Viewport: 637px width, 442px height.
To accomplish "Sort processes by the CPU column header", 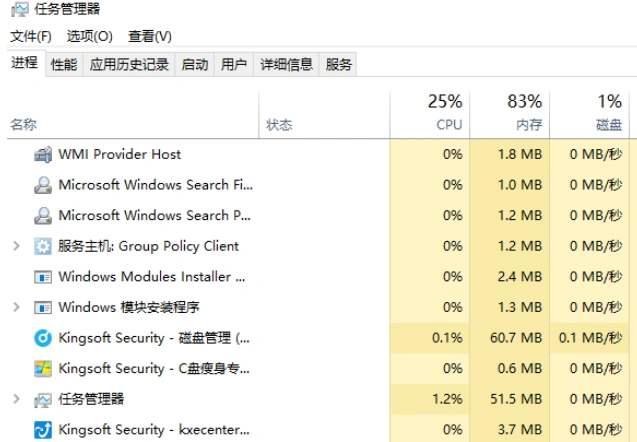I will 430,115.
